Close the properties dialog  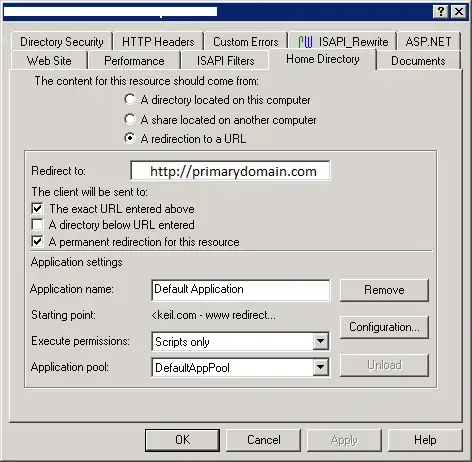pos(459,12)
